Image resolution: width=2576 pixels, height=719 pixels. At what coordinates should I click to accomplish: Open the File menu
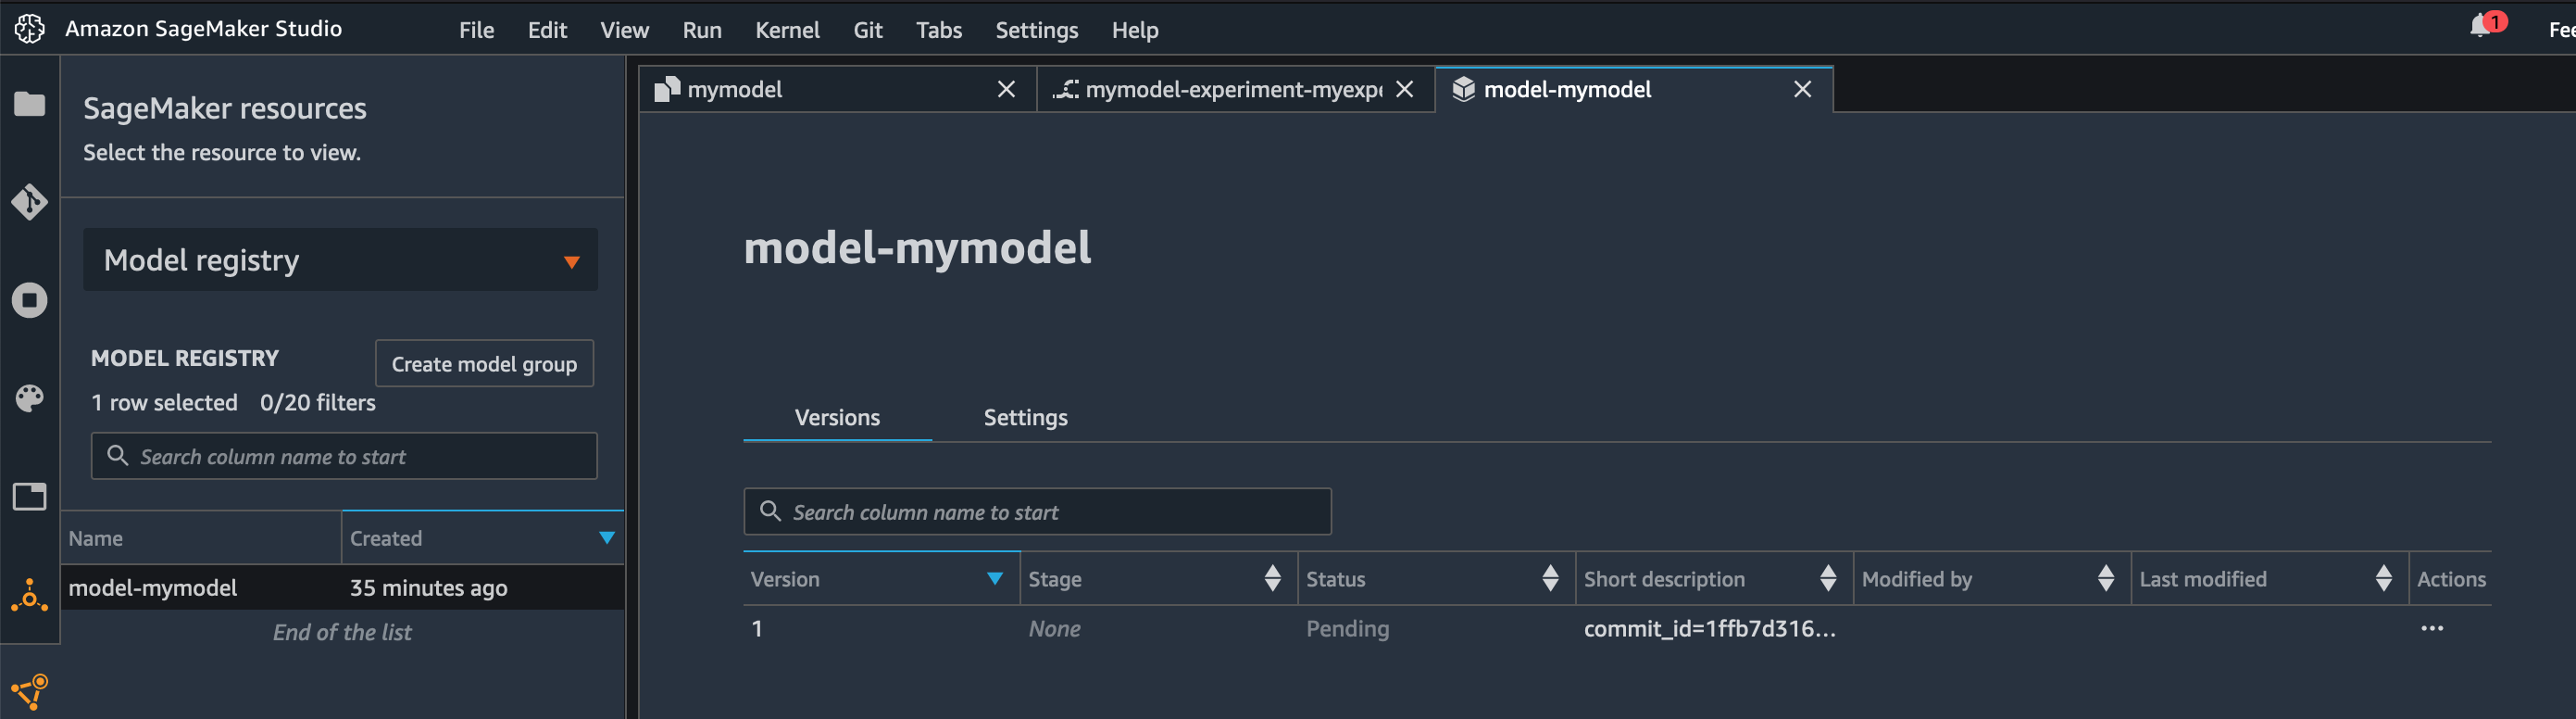click(x=476, y=30)
